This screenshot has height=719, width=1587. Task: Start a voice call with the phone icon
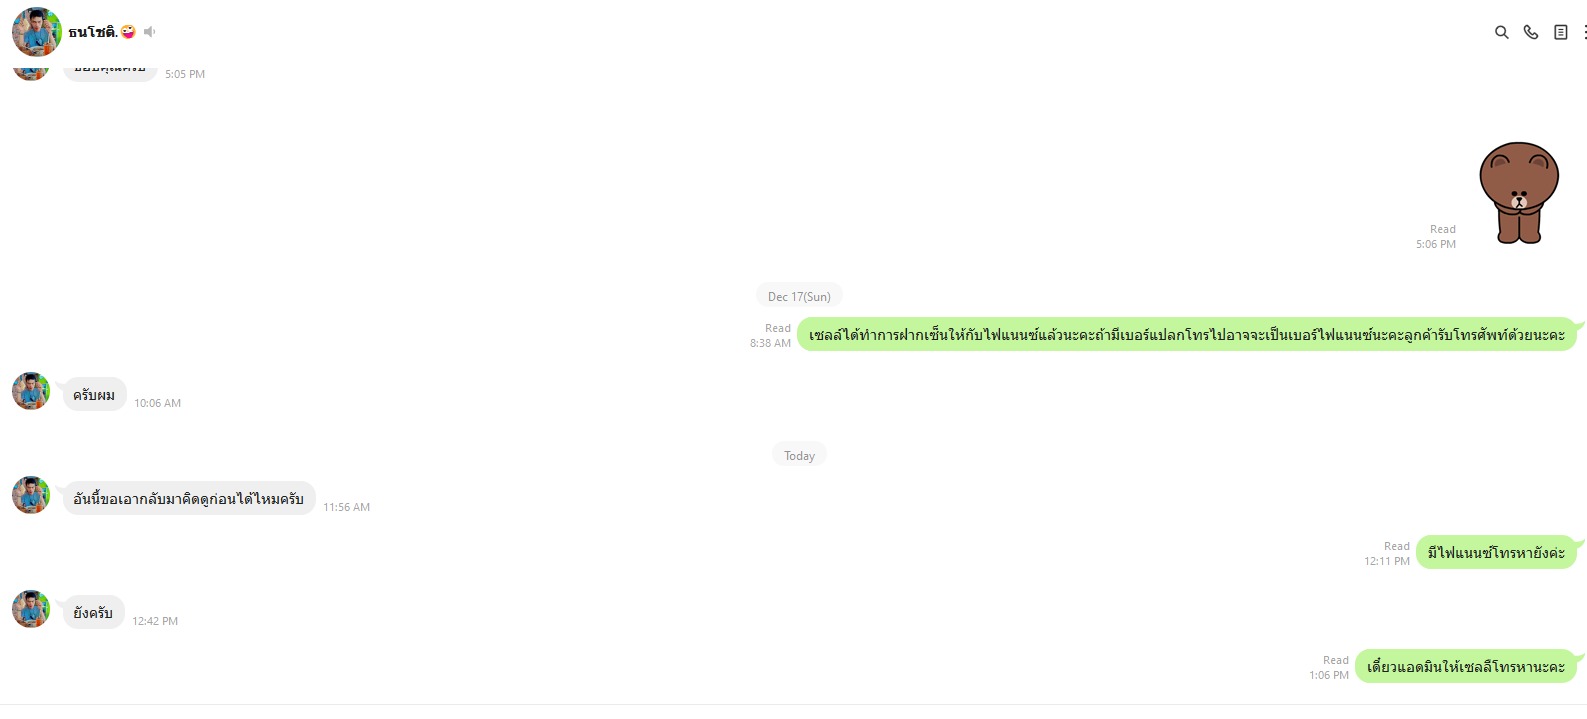click(1531, 32)
